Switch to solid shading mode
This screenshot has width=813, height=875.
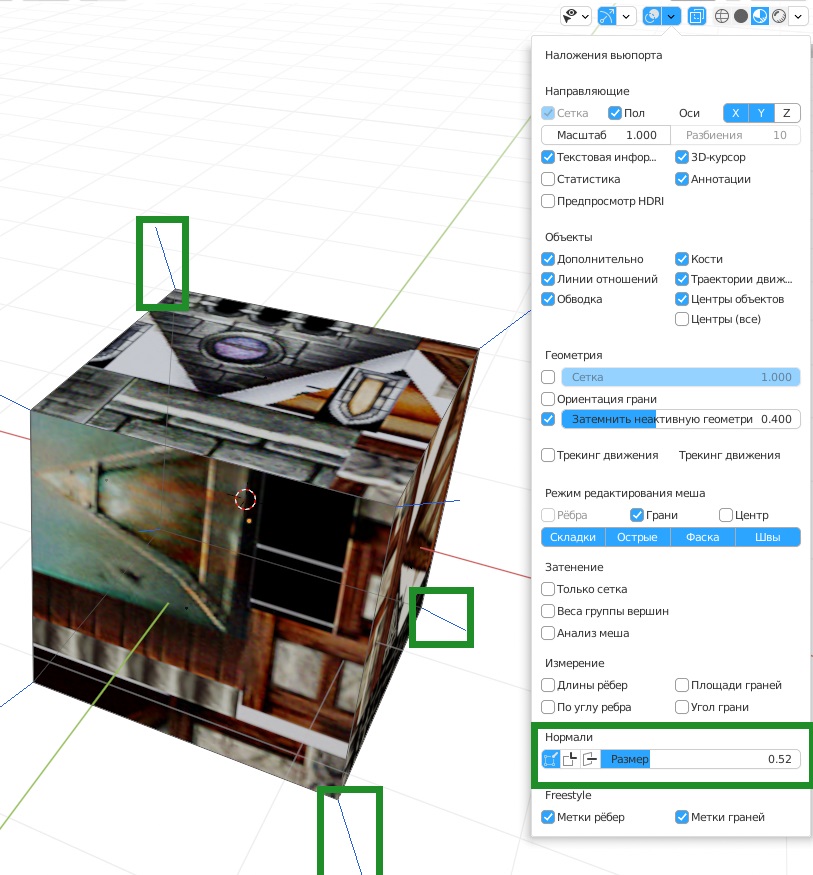point(741,16)
